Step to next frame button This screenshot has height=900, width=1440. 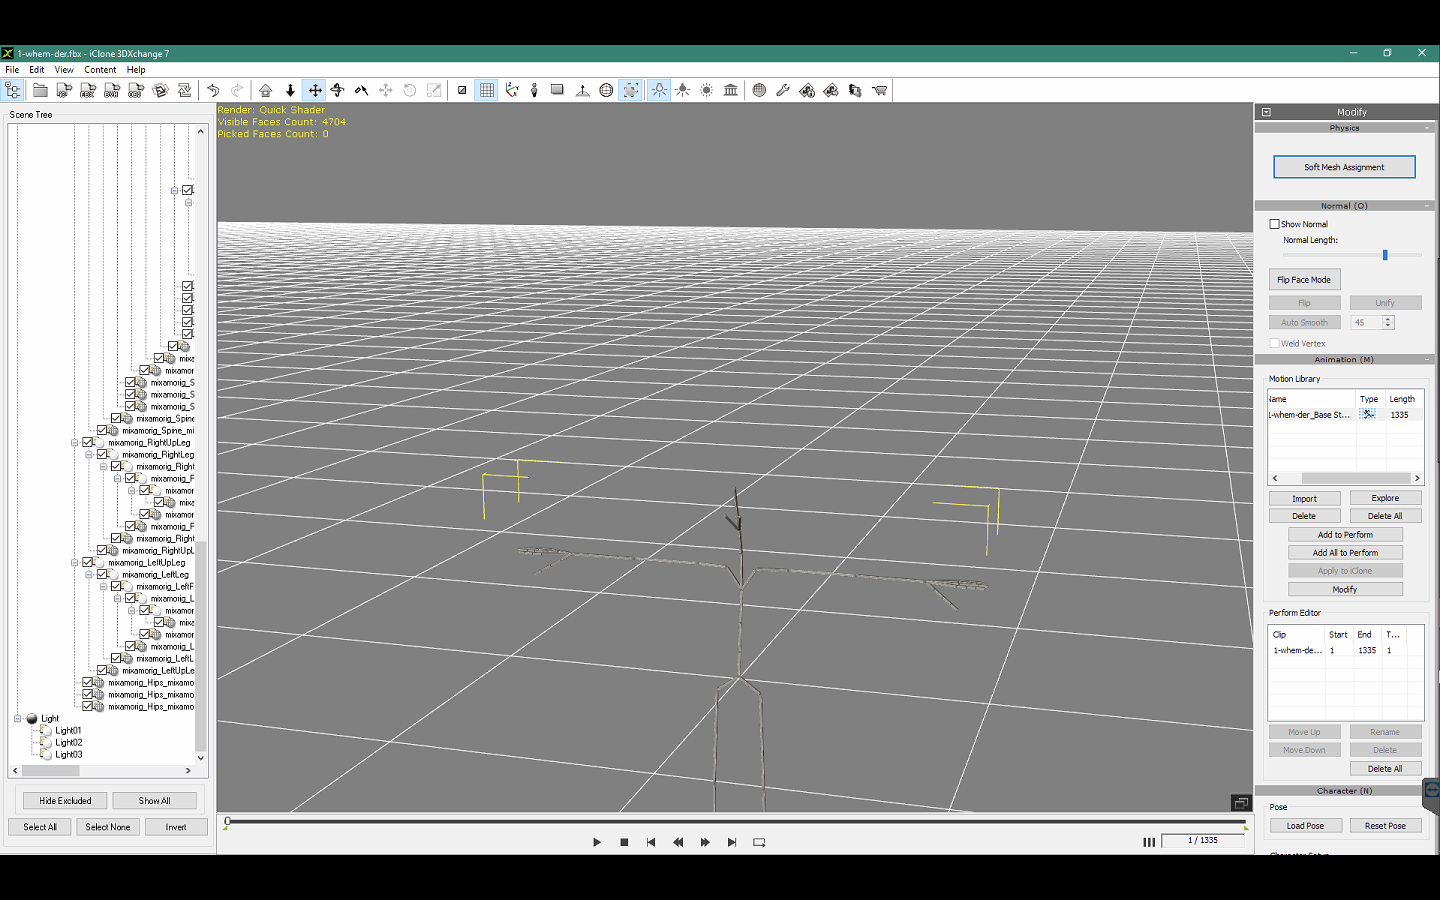705,842
